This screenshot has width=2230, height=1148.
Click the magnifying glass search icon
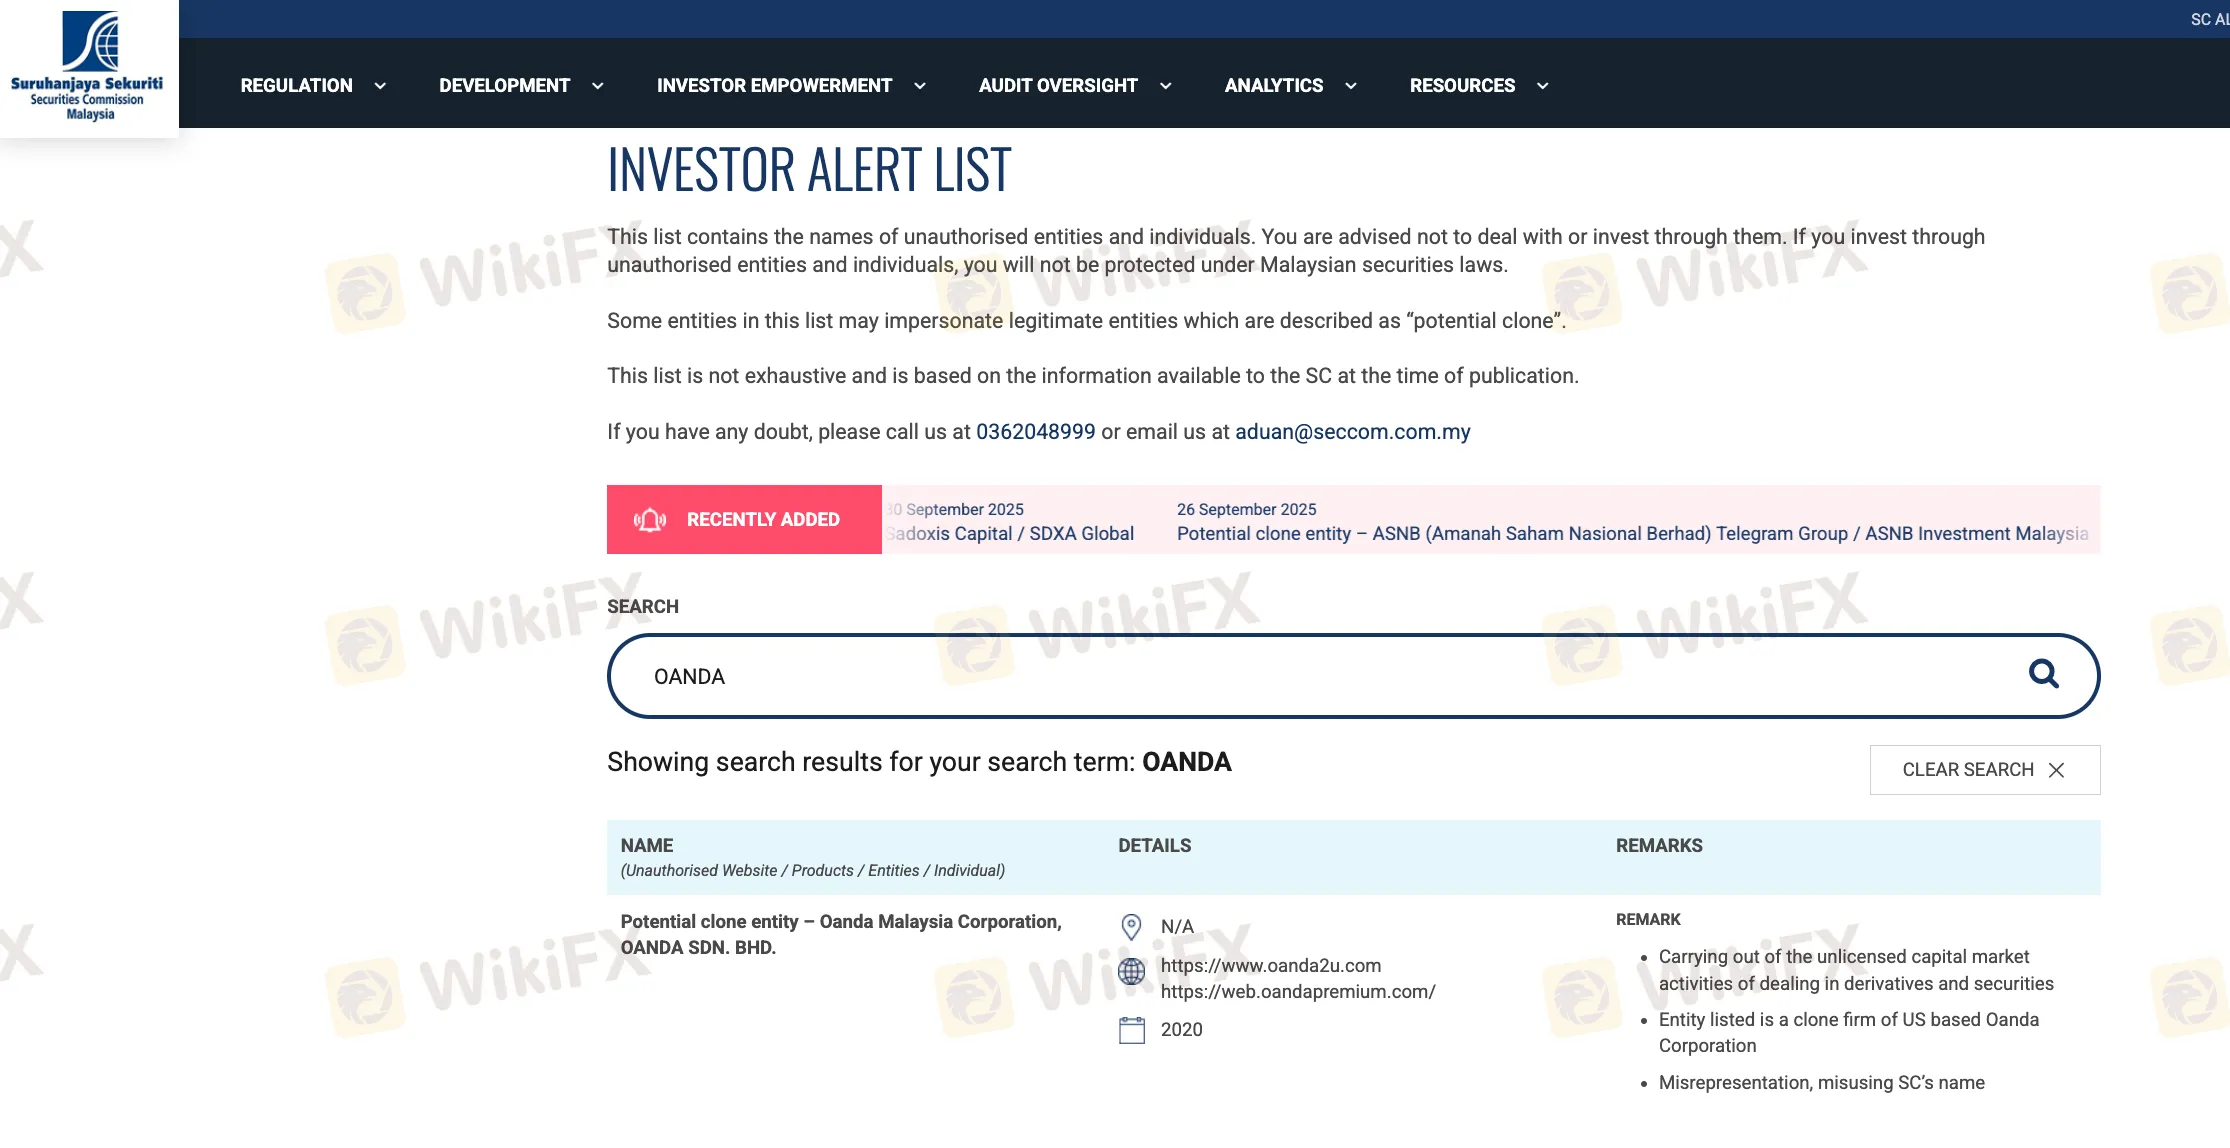[2043, 674]
